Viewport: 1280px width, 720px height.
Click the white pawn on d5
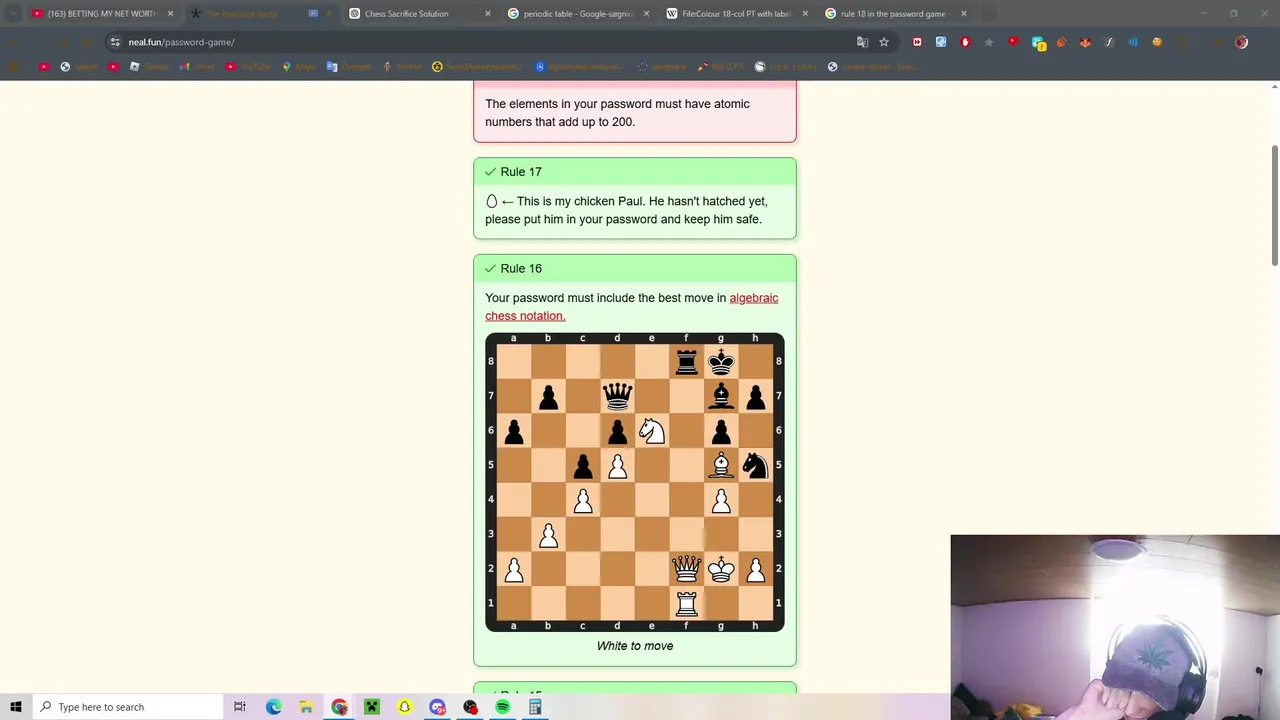[617, 465]
